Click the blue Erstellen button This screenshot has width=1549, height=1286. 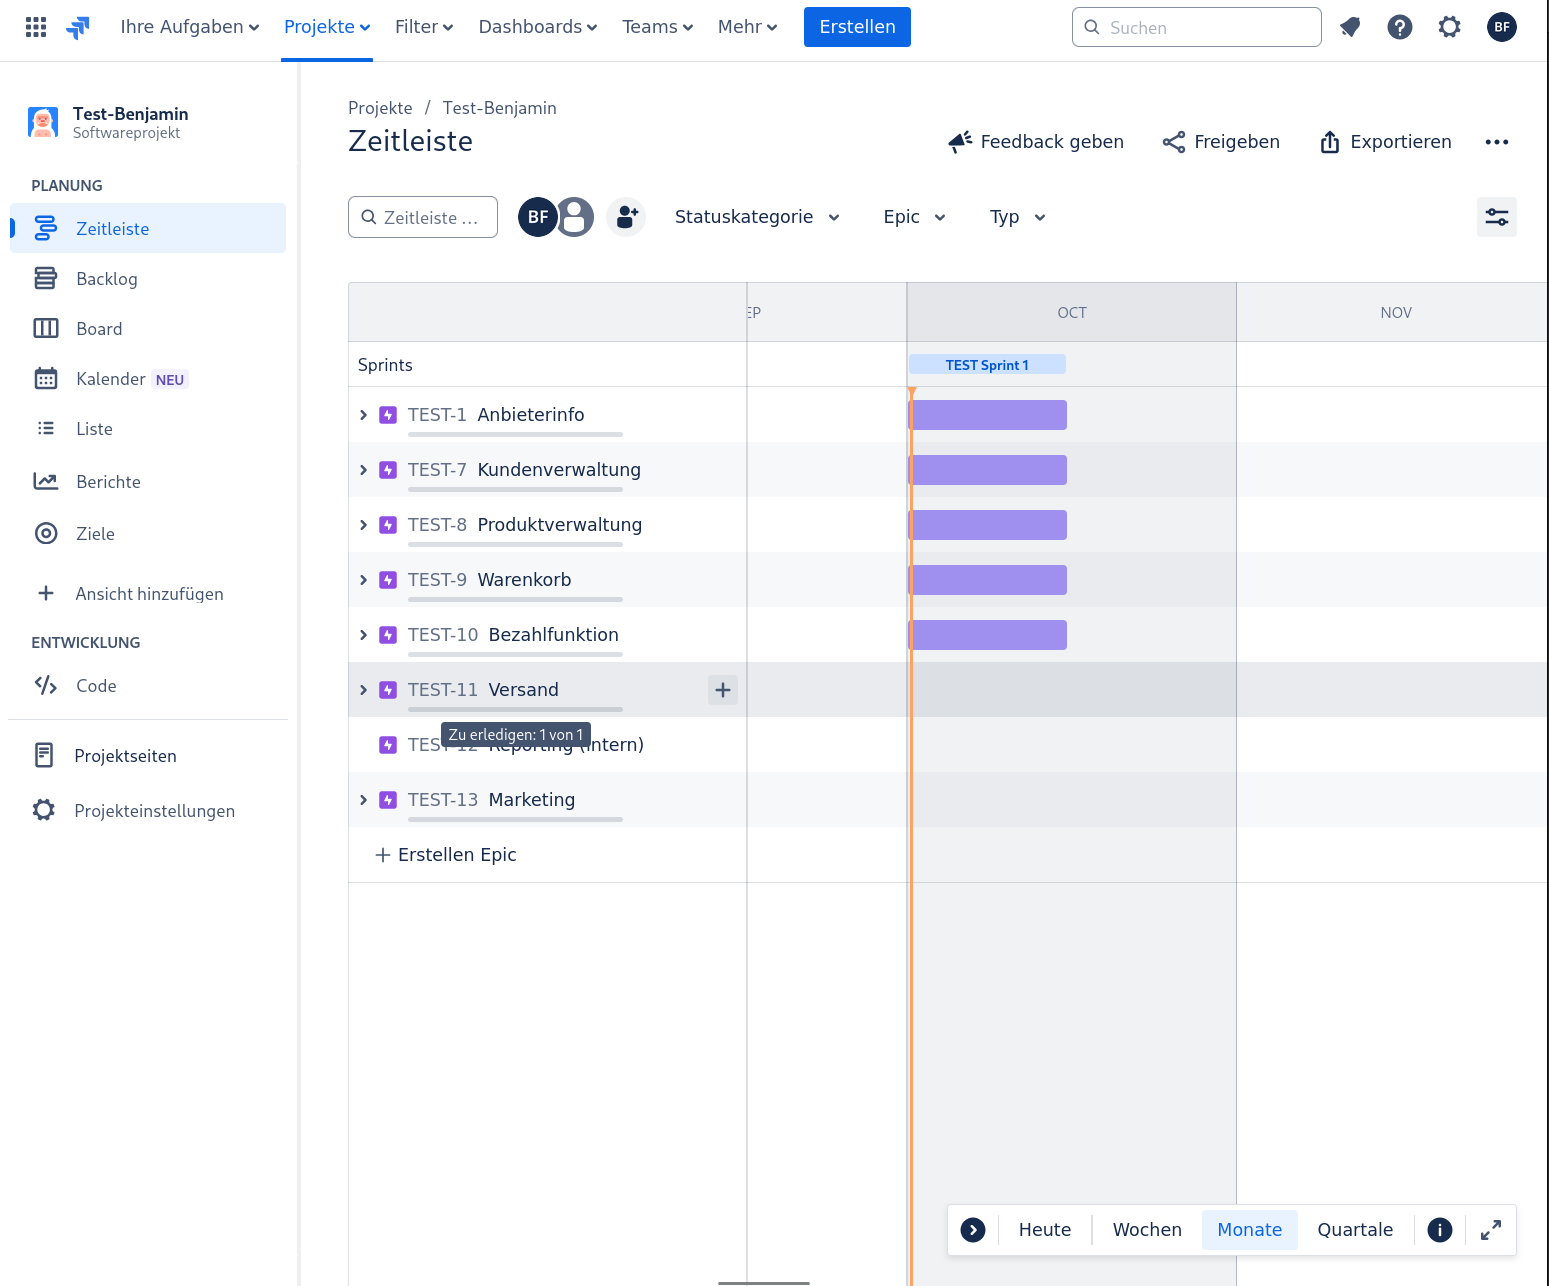tap(857, 27)
